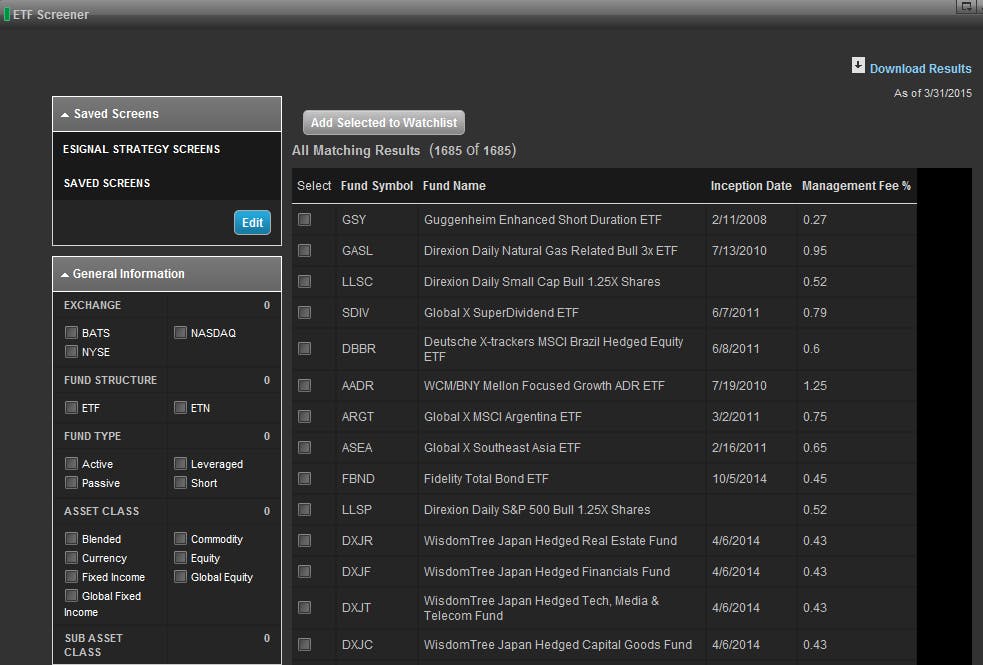Check the NASDAQ exchange filter

point(181,333)
